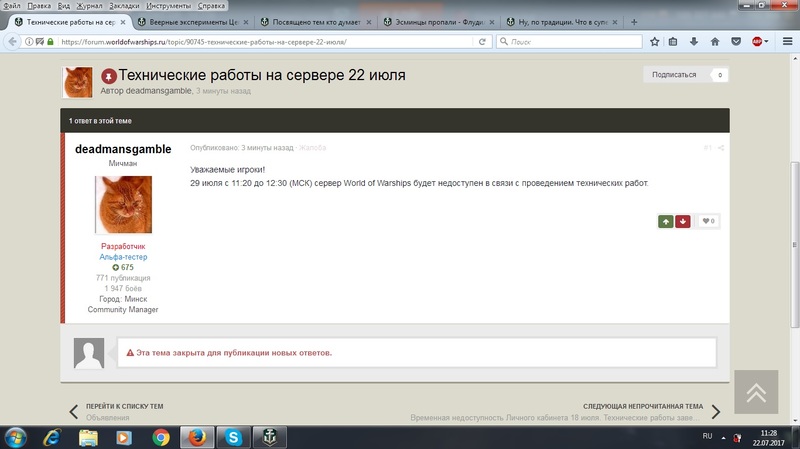Open the Инструменты menu
Image resolution: width=800 pixels, height=449 pixels.
168,6
